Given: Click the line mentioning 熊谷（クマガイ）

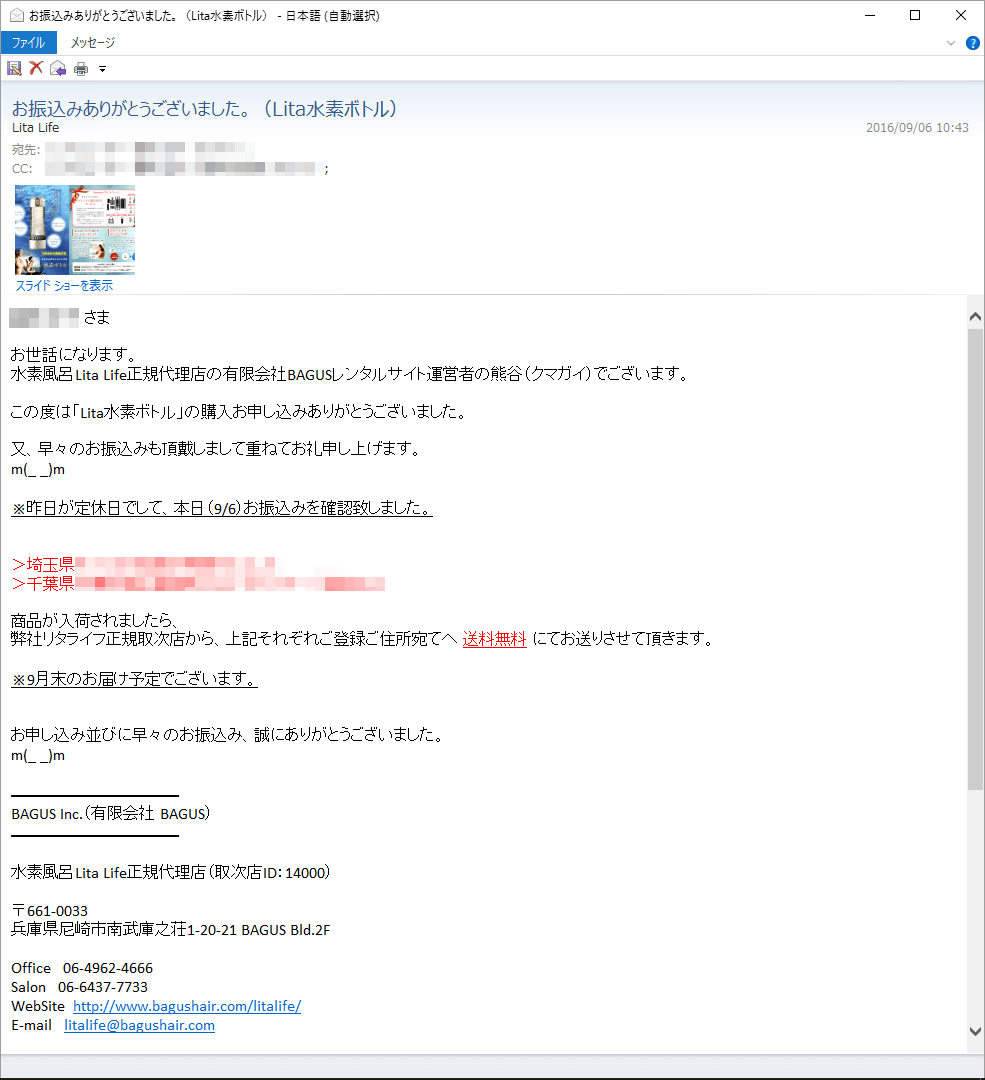Looking at the screenshot, I should tap(349, 374).
